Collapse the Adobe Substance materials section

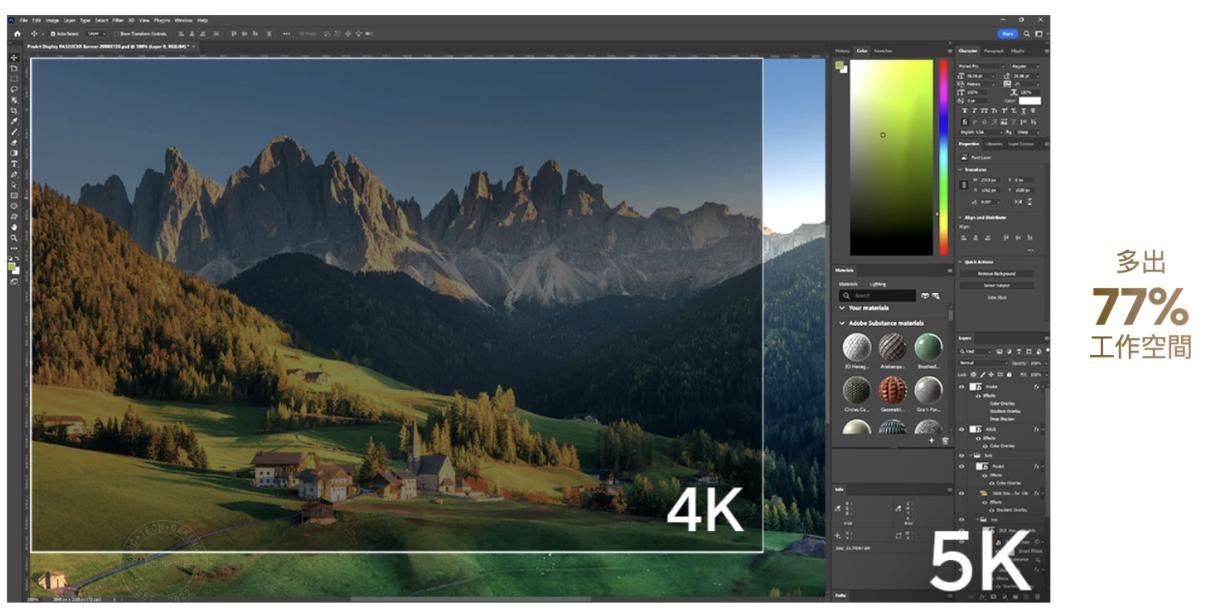842,322
